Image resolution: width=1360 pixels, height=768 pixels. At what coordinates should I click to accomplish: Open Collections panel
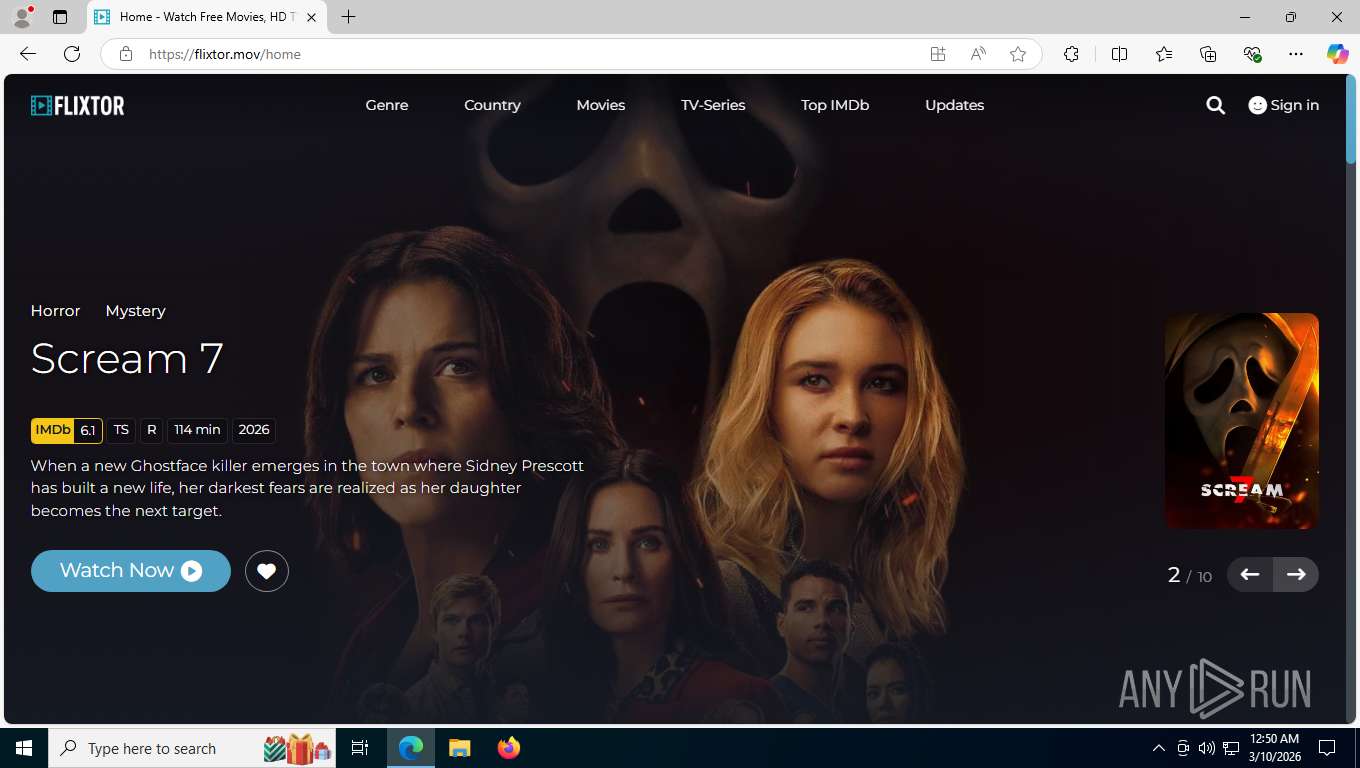point(1208,54)
